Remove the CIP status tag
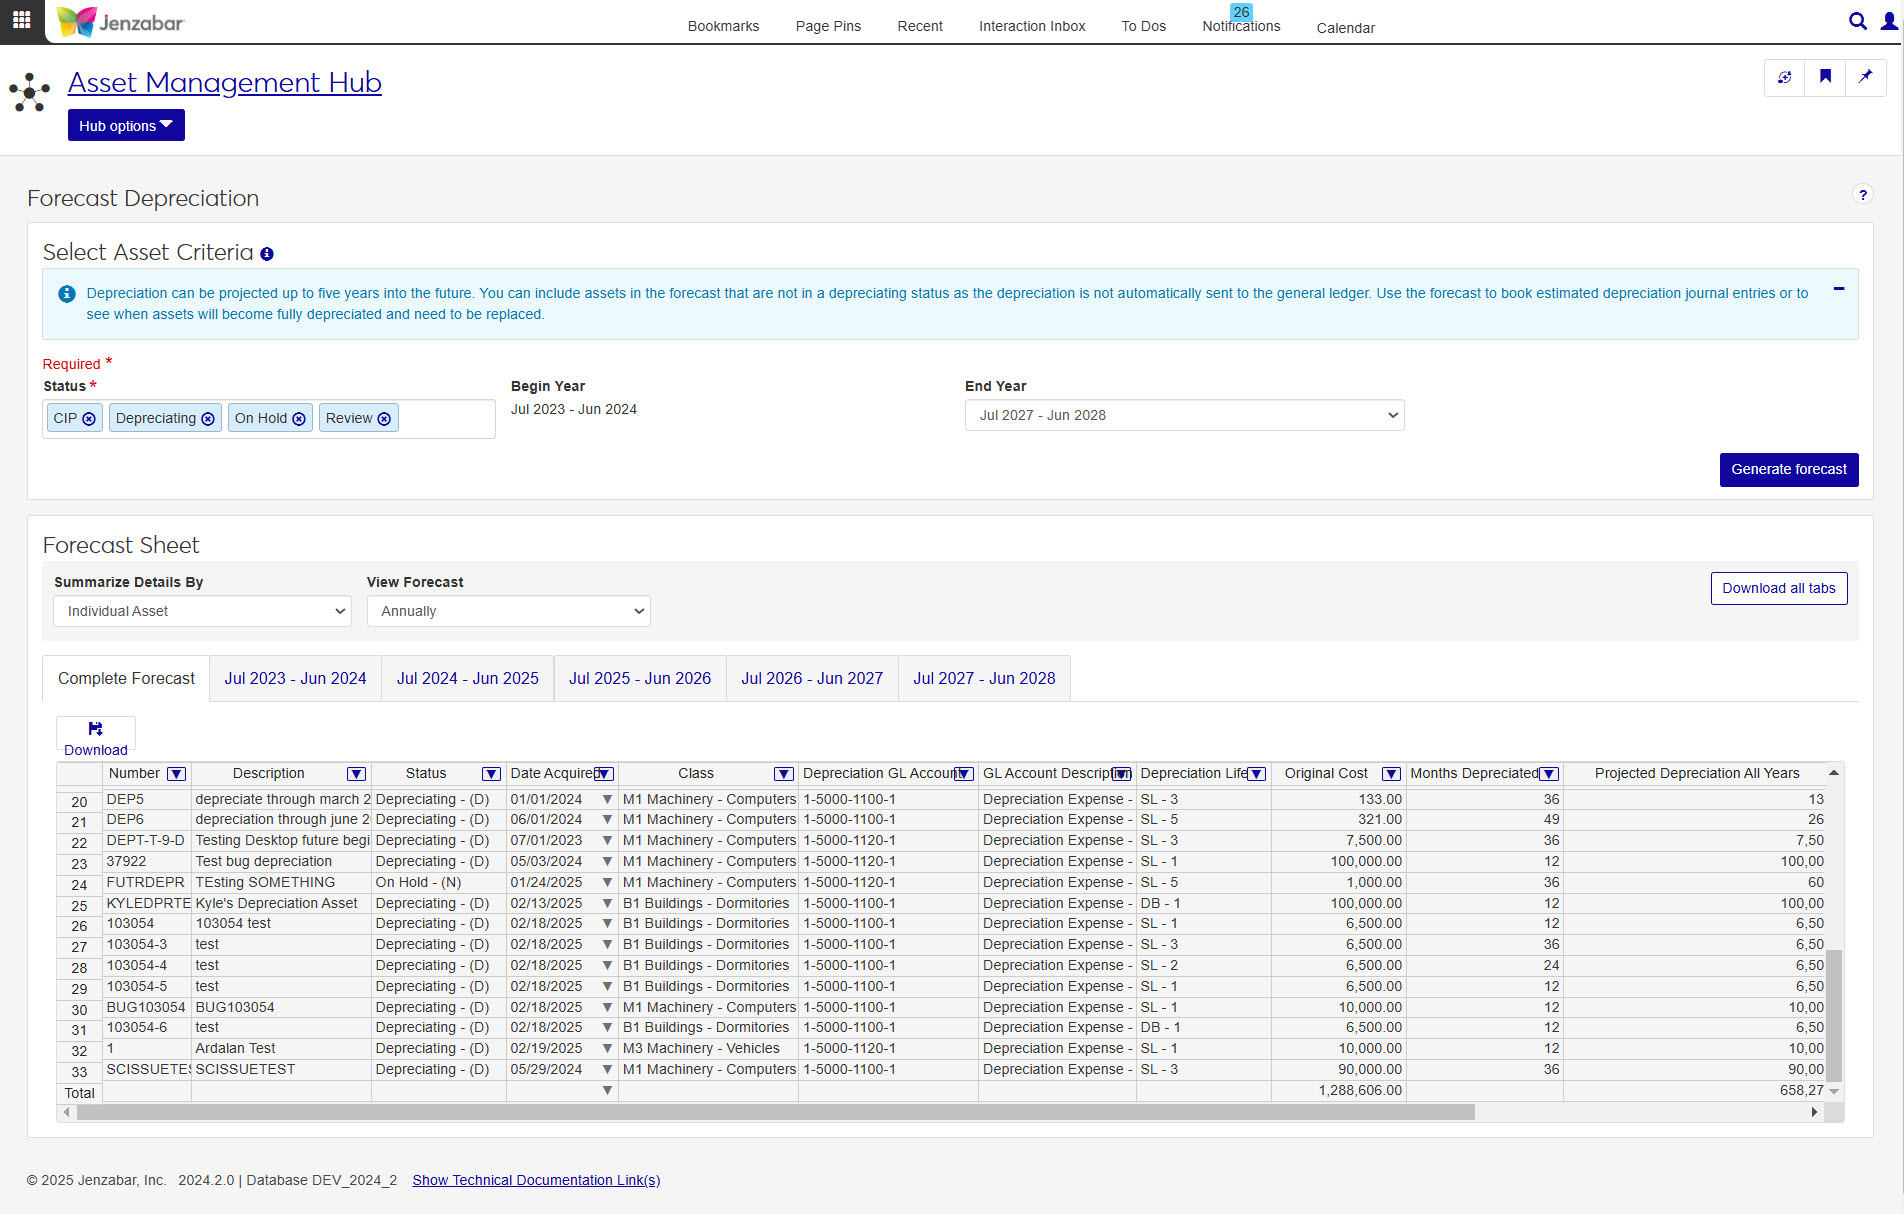 pos(89,419)
